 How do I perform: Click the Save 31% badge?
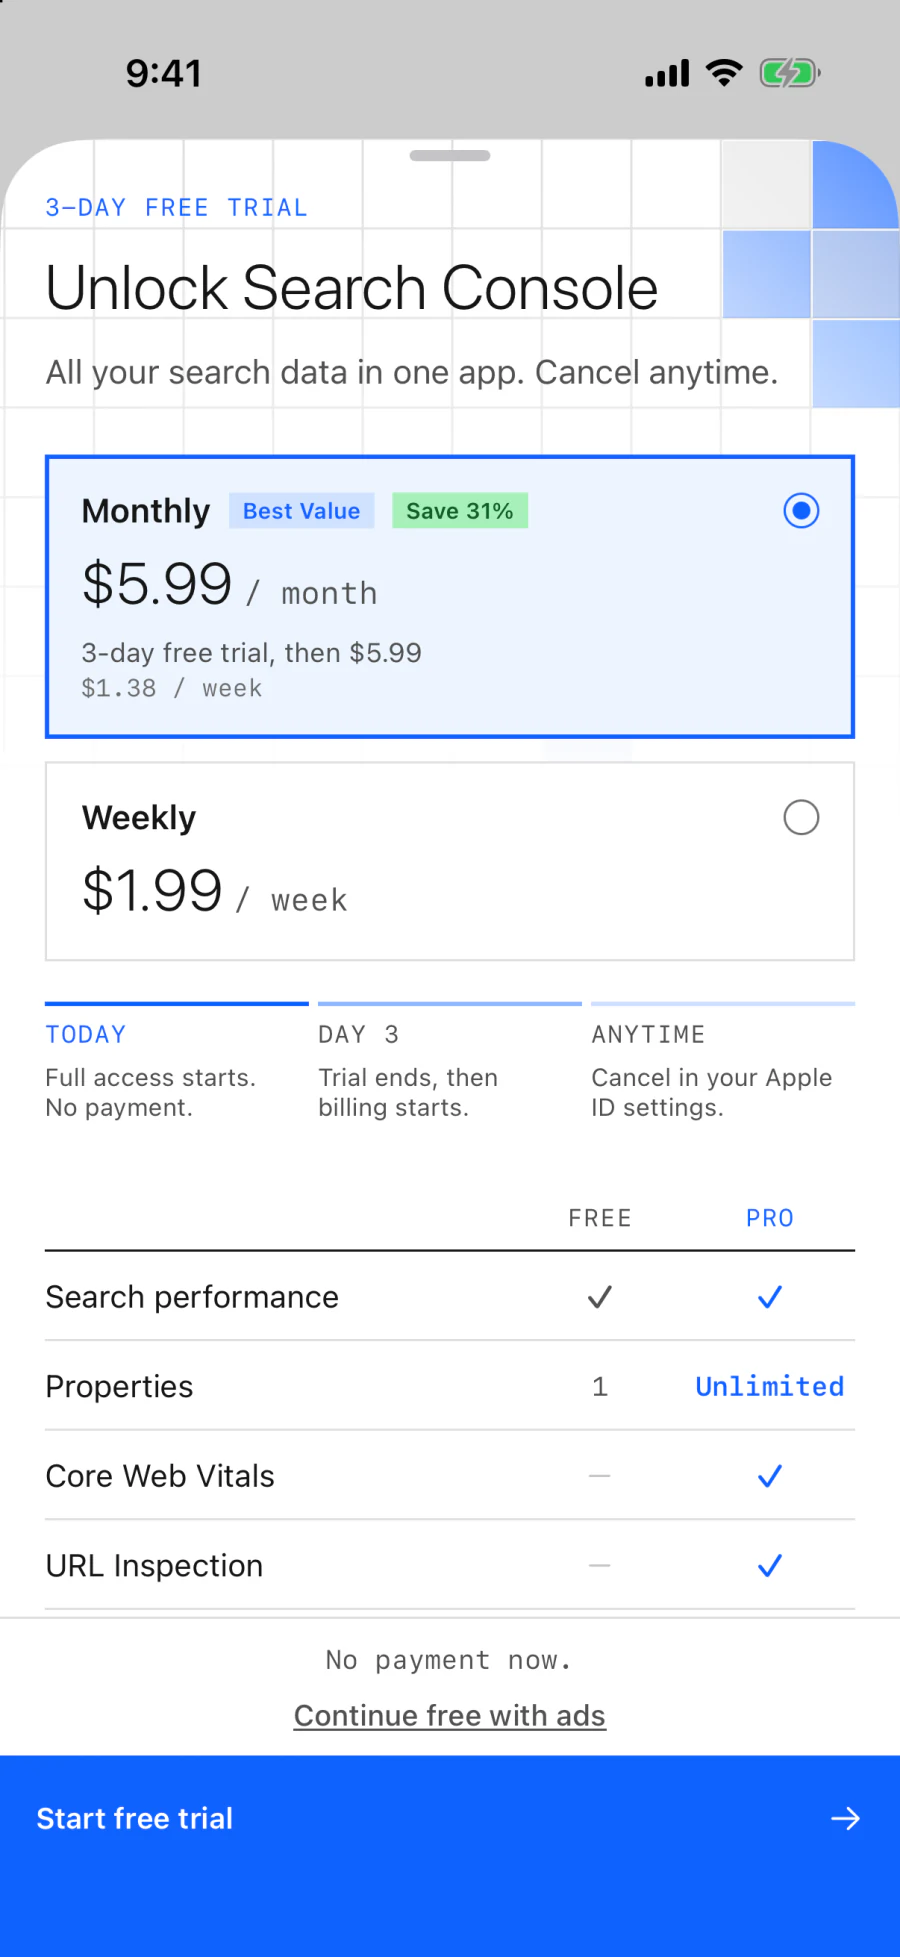[x=460, y=511]
